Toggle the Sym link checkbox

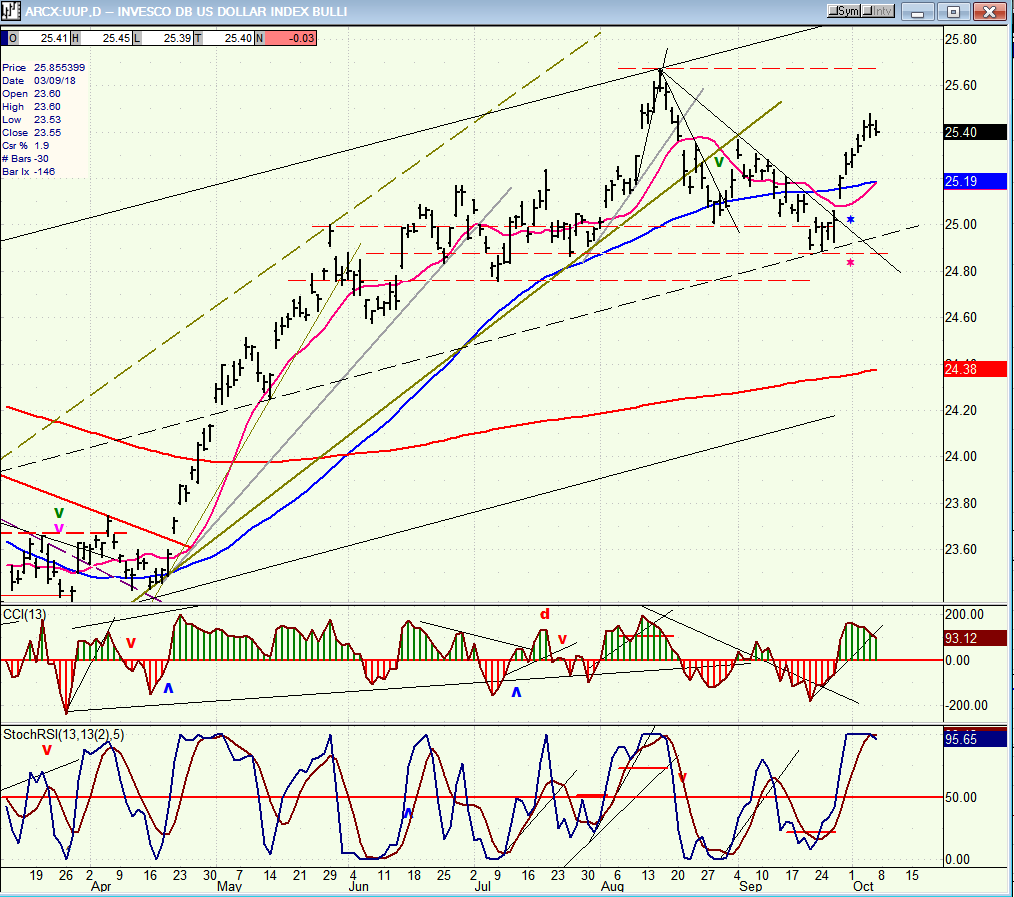[x=844, y=11]
